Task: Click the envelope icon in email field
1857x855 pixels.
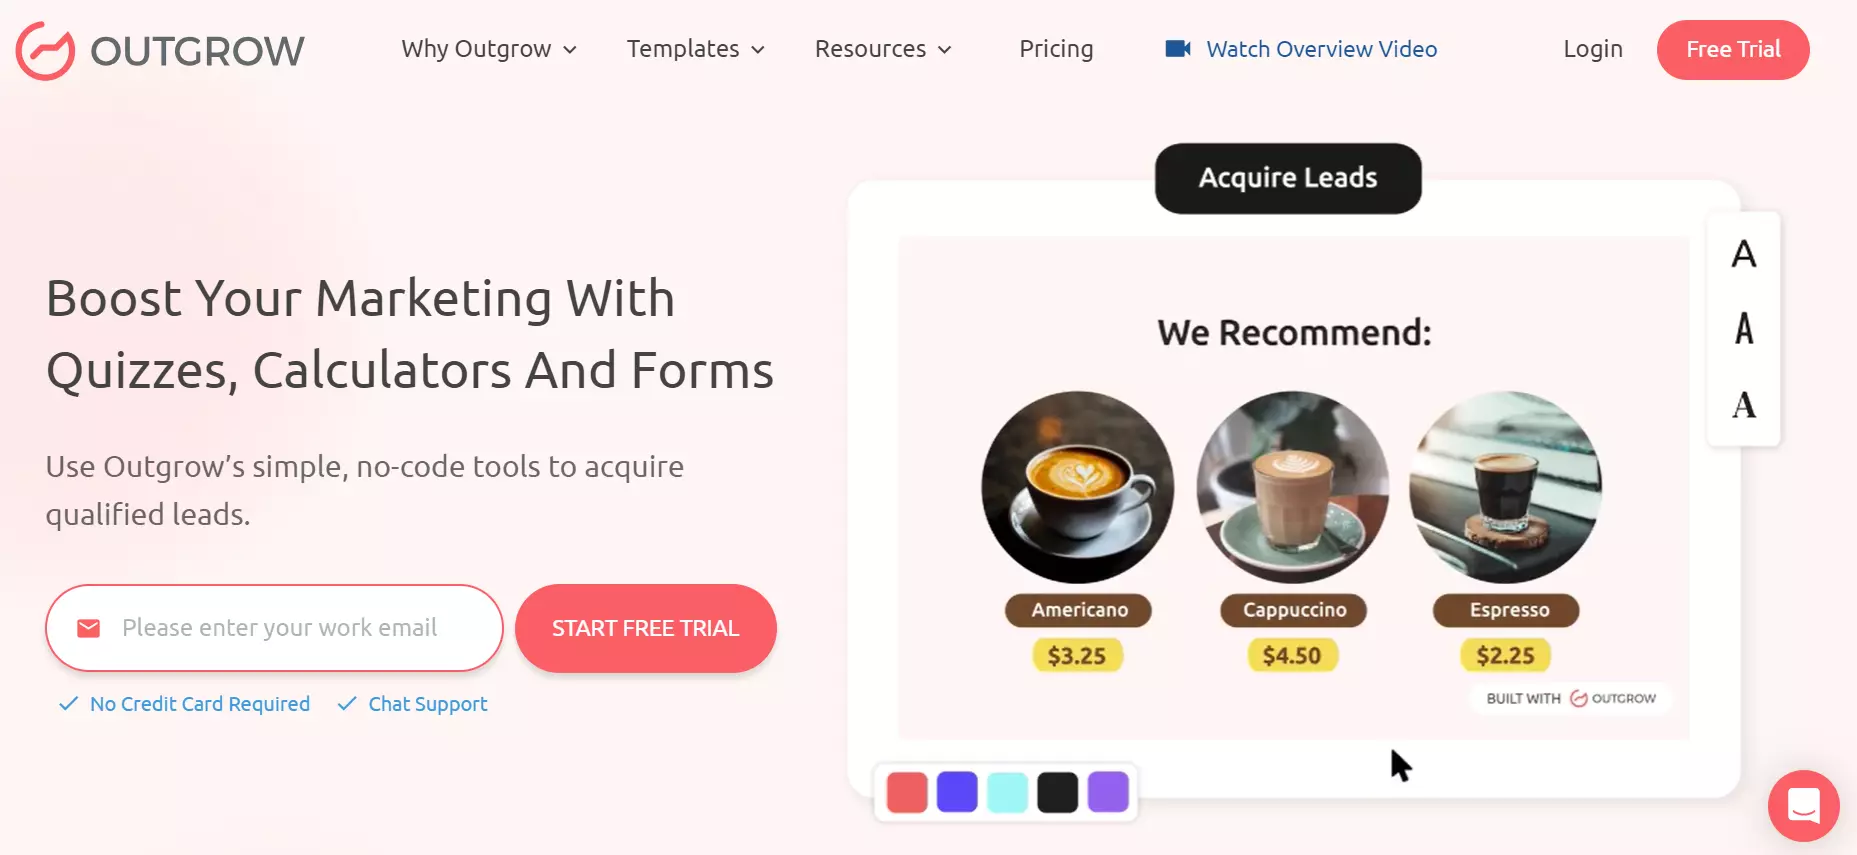Action: (x=89, y=628)
